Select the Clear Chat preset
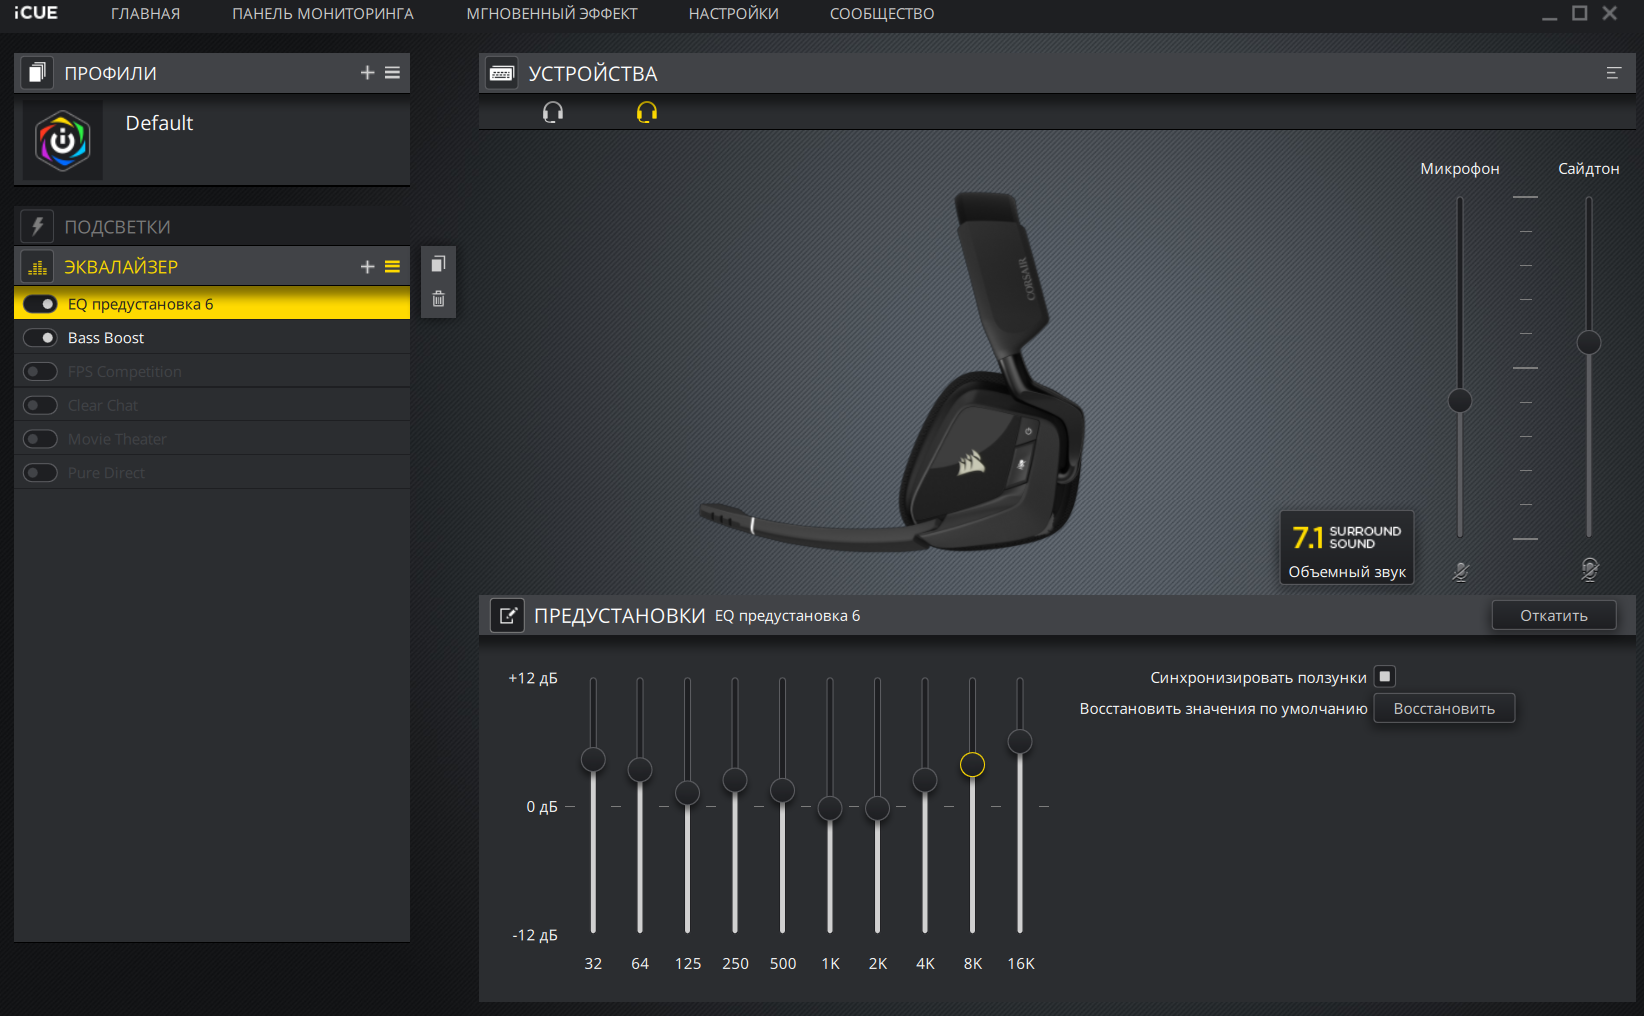Image resolution: width=1644 pixels, height=1016 pixels. pos(212,405)
